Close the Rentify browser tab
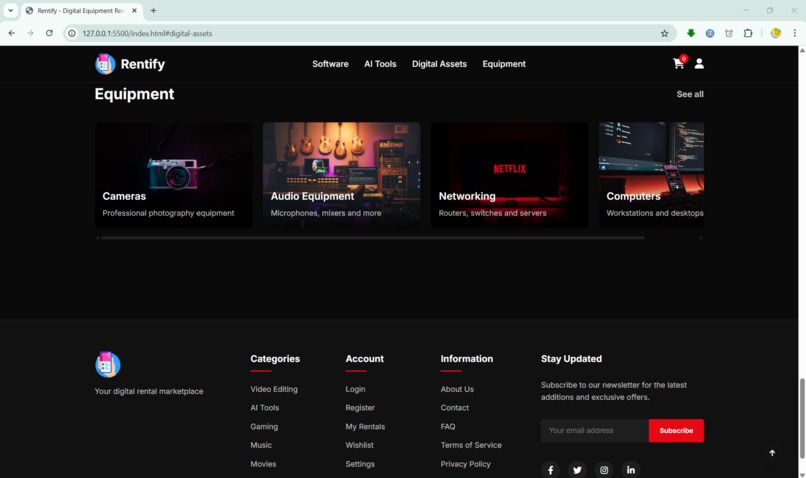Image resolution: width=806 pixels, height=478 pixels. coord(135,10)
